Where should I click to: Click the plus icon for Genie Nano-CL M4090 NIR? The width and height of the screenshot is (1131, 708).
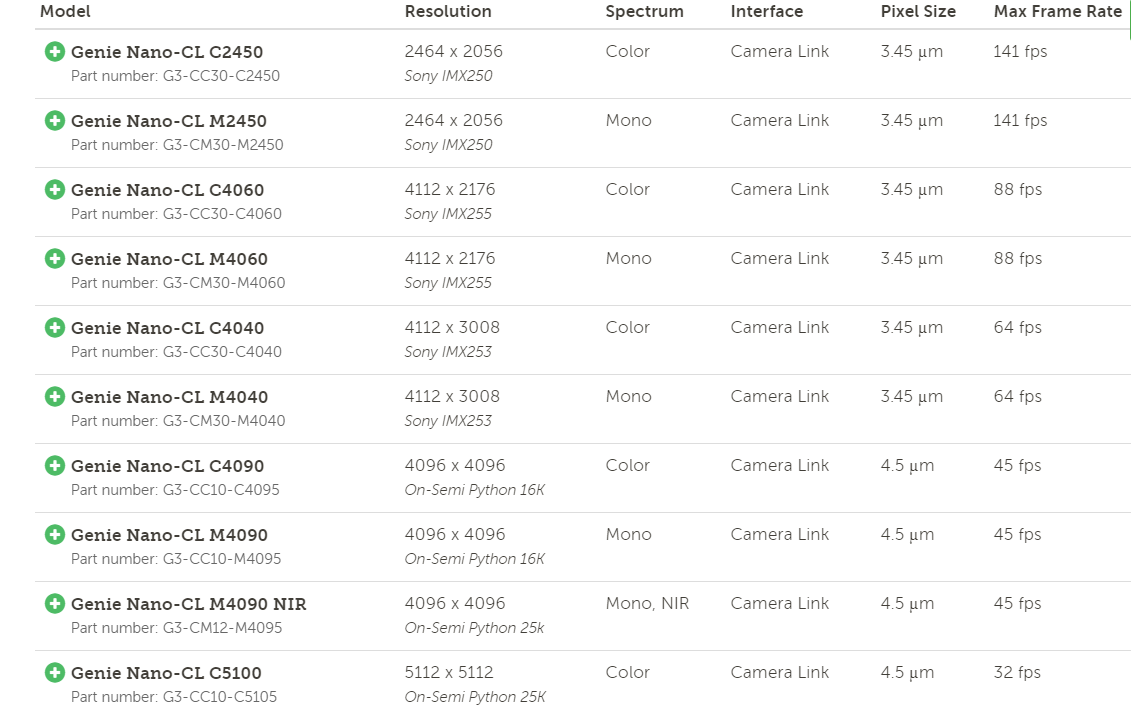click(55, 604)
